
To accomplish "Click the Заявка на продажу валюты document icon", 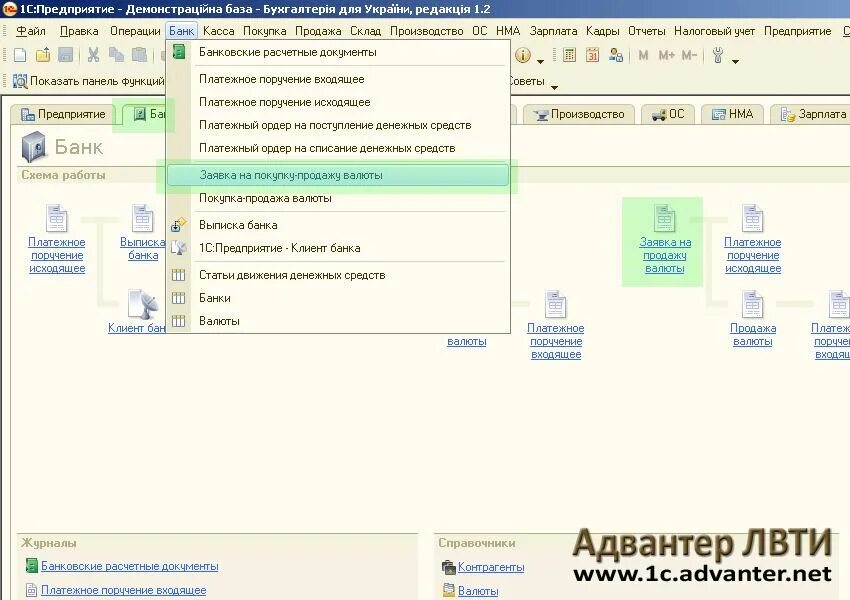I will (665, 218).
